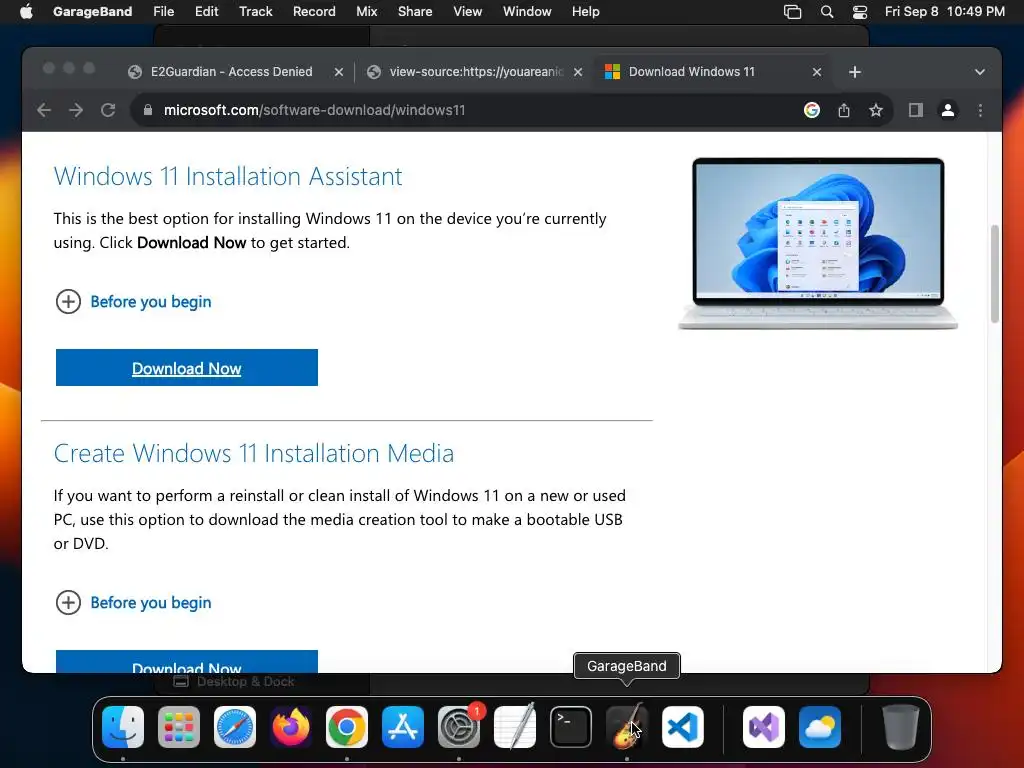Open a new browser tab
1024x768 pixels.
(855, 72)
